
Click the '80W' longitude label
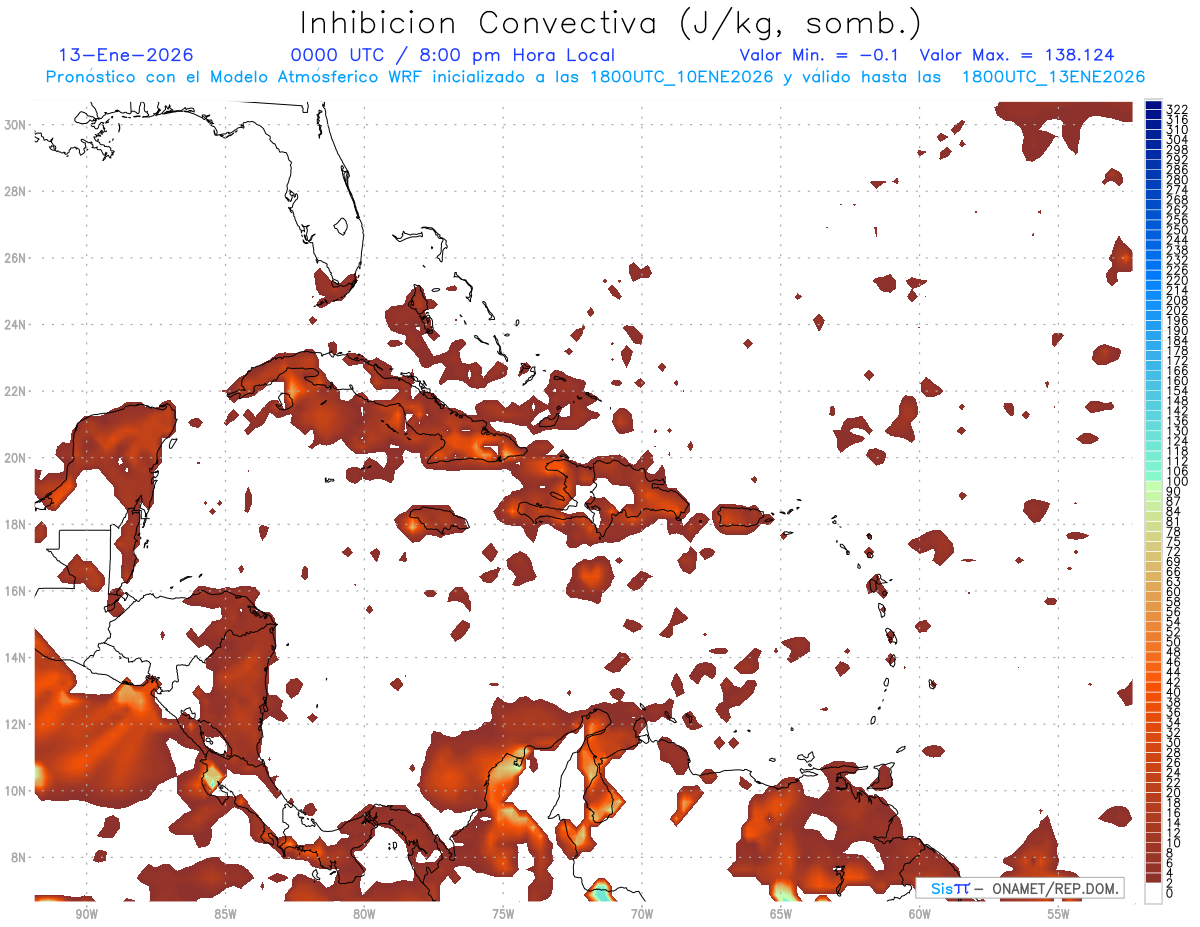[364, 914]
